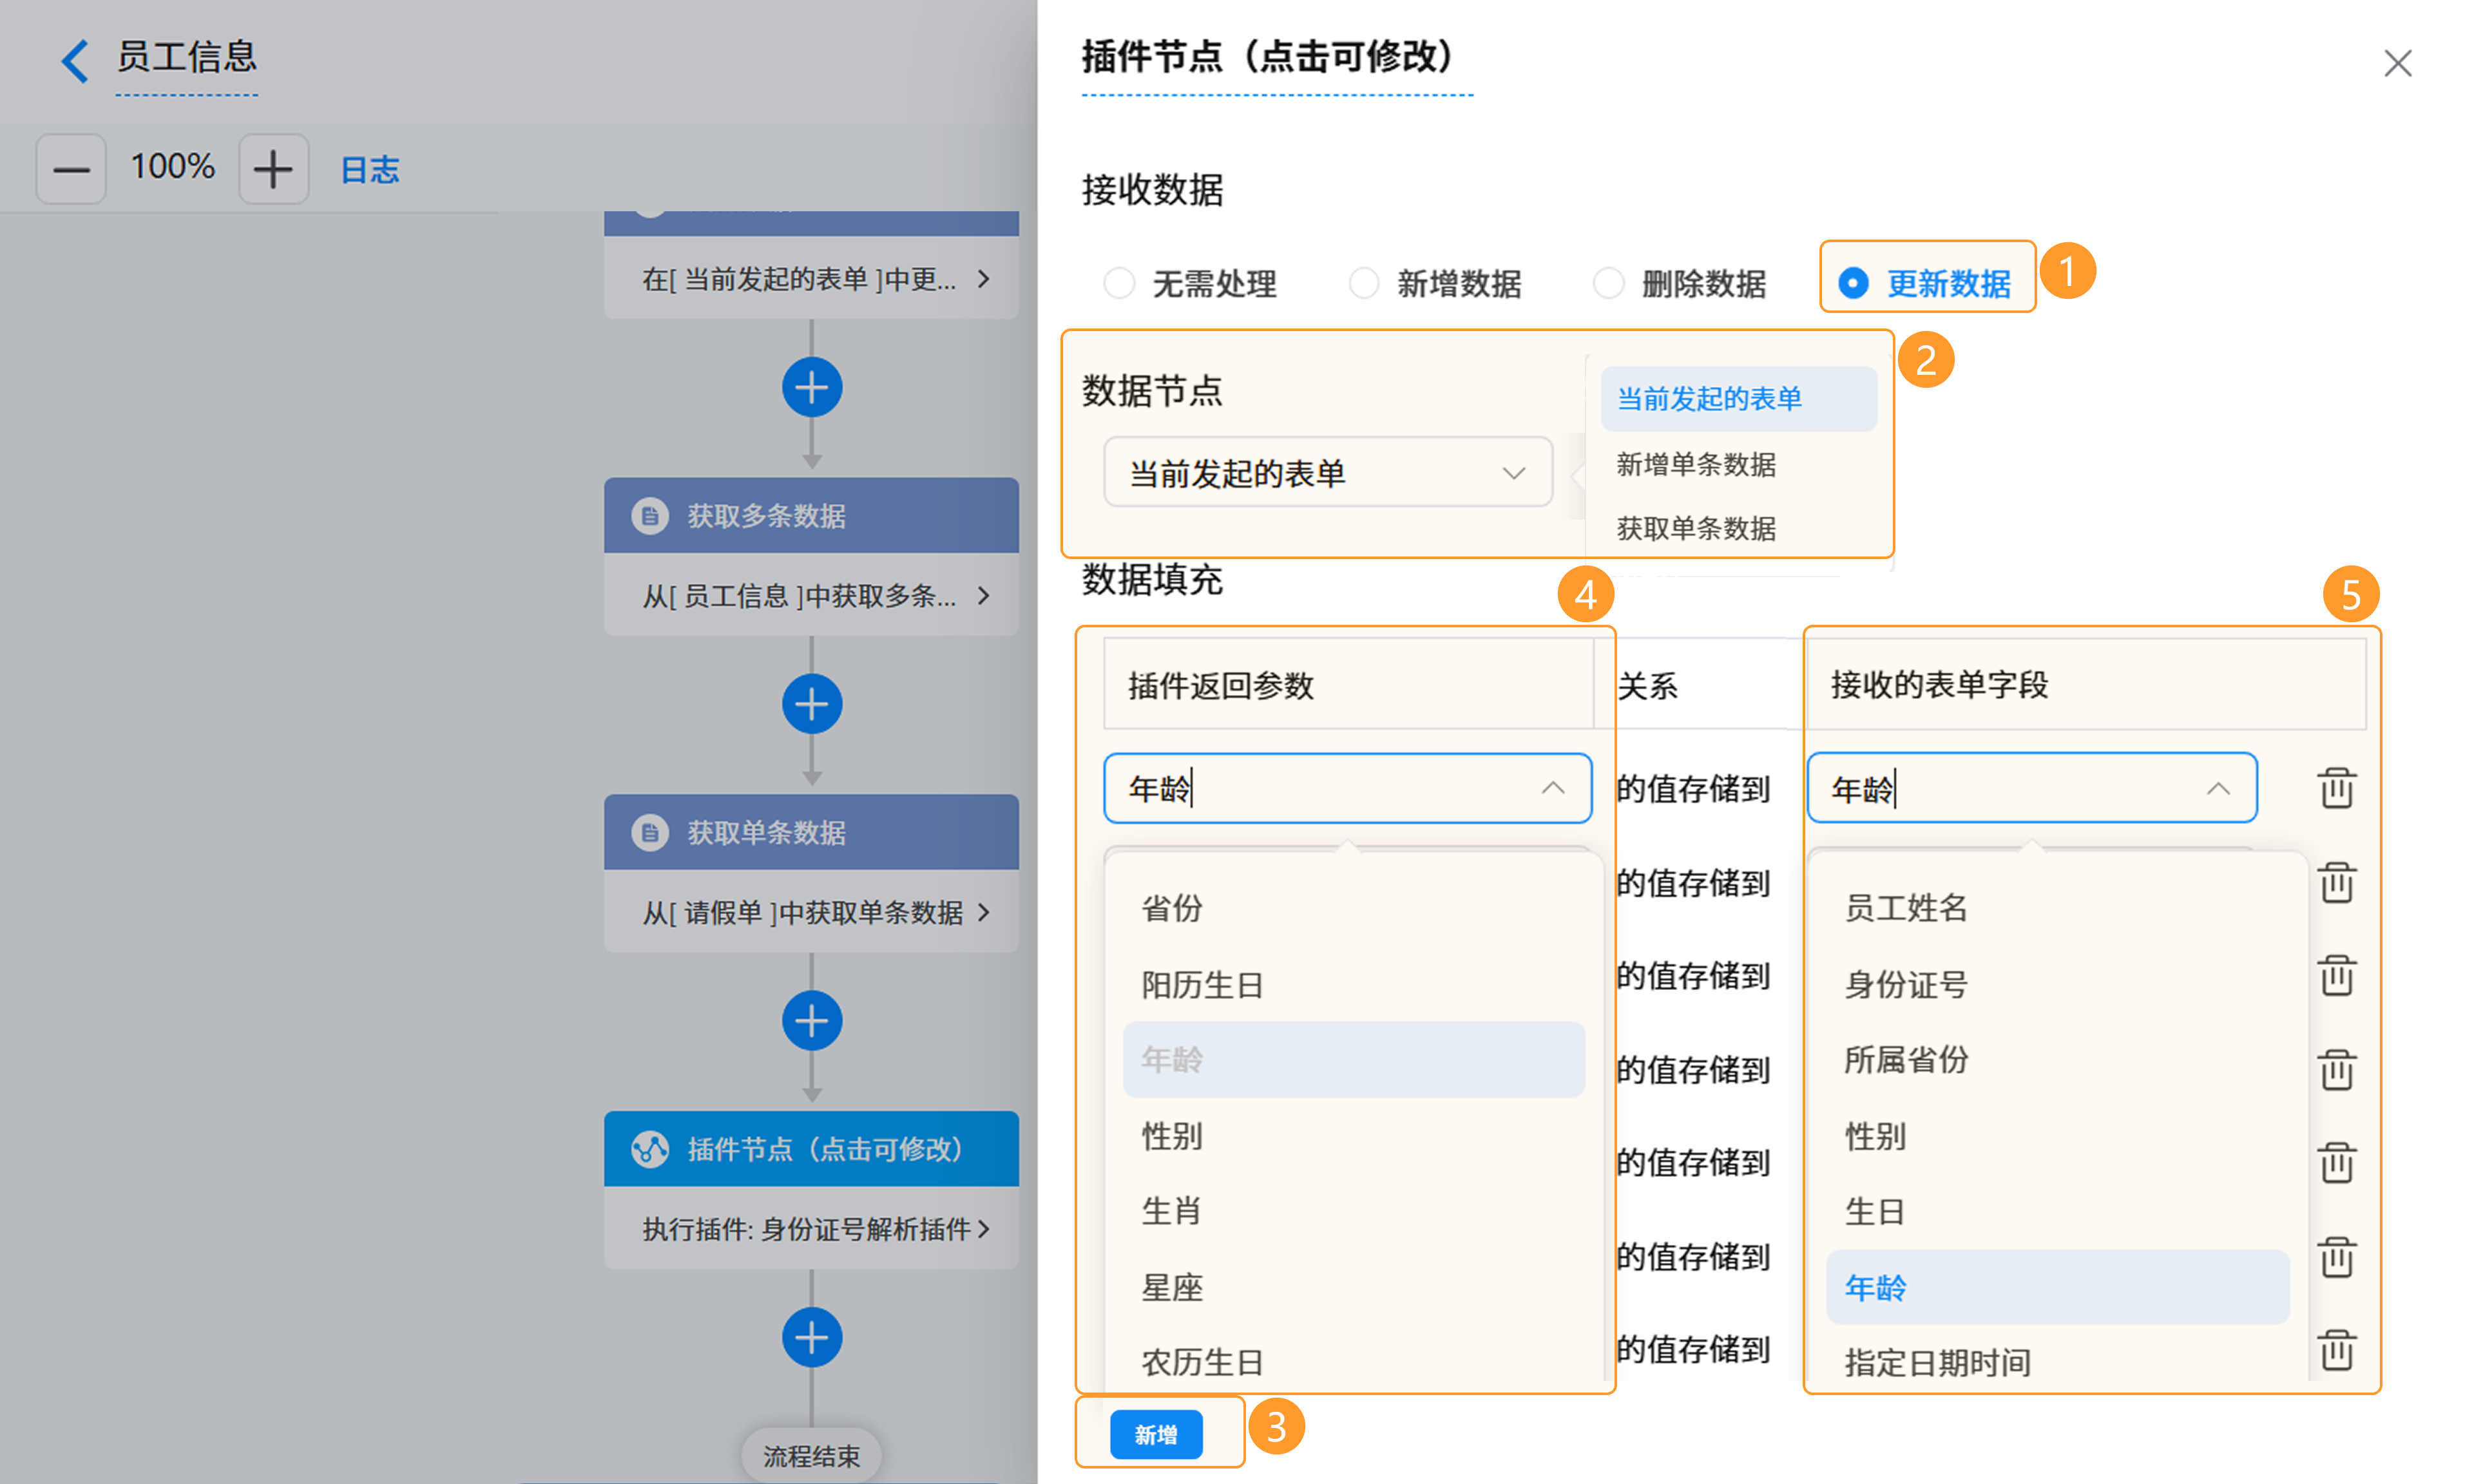
Task: Choose 当前发起的表单 in data node list
Action: [1738, 398]
